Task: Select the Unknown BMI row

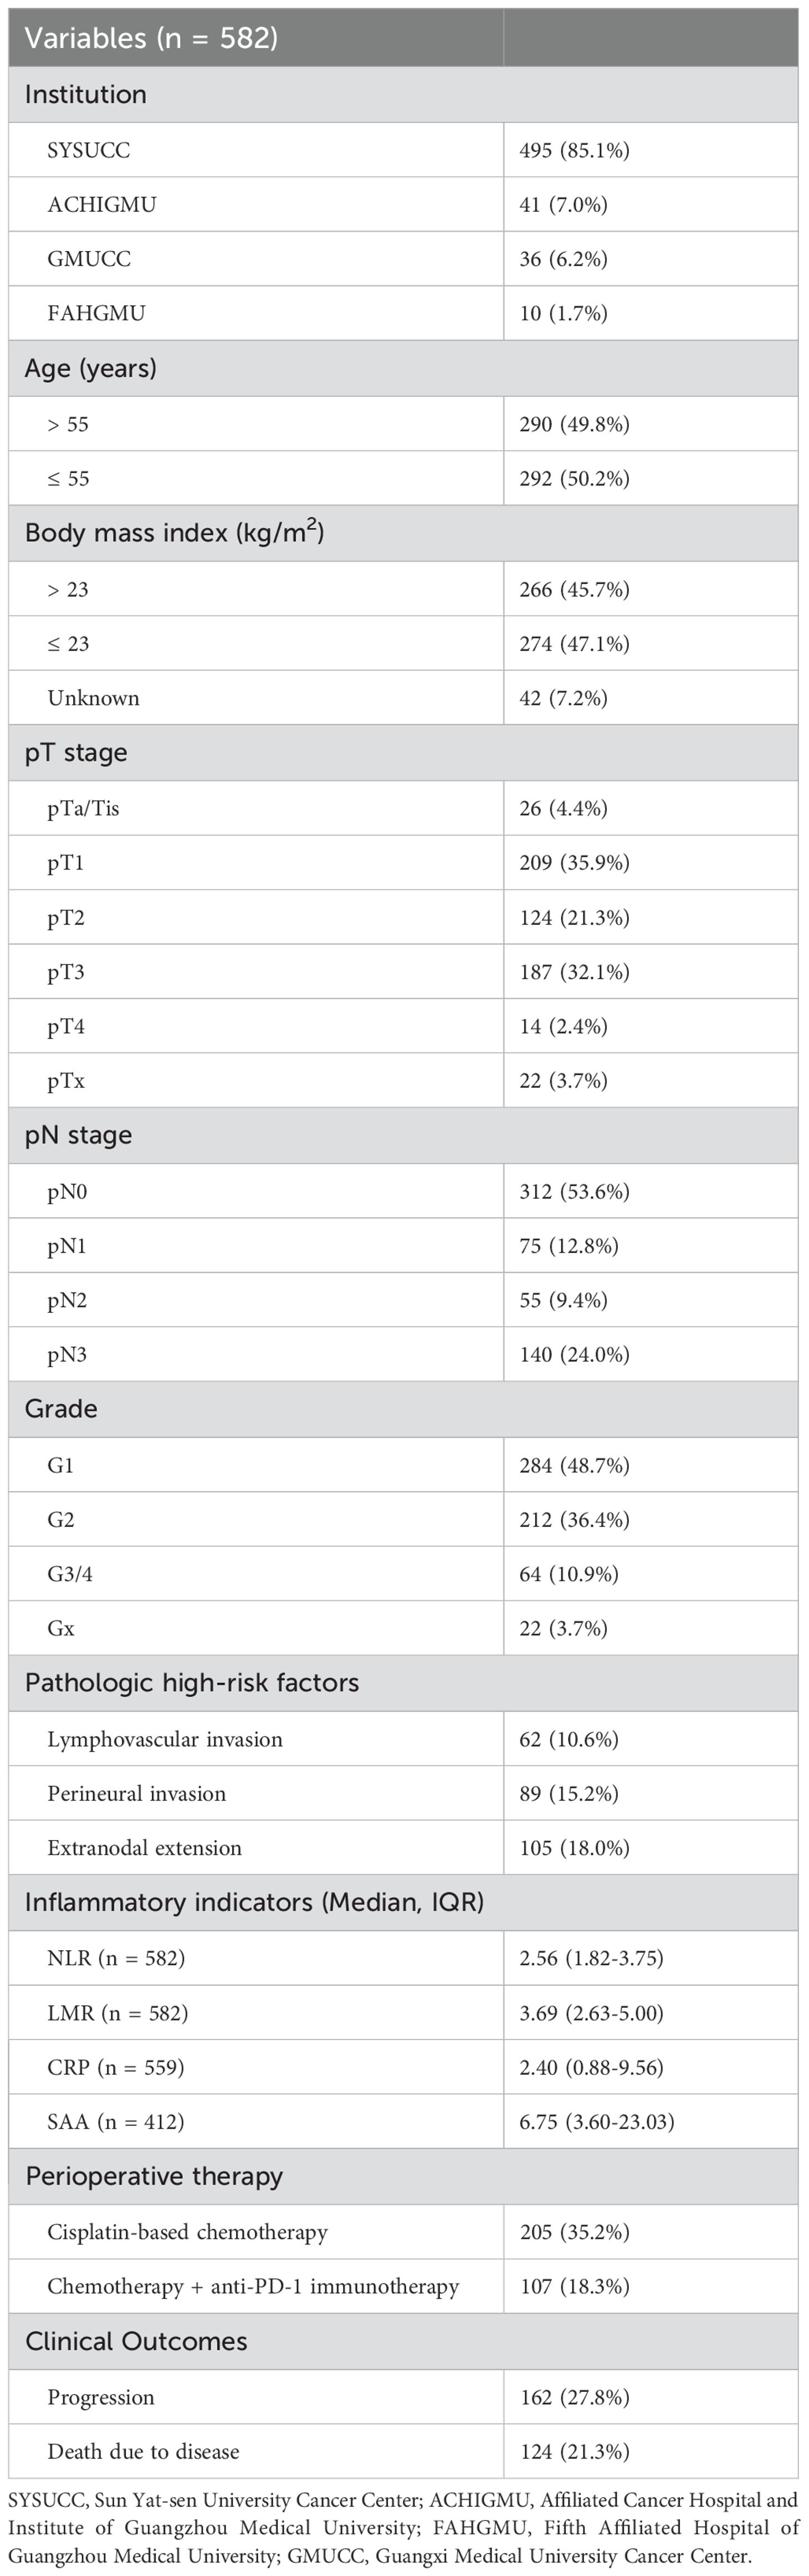Action: [403, 698]
